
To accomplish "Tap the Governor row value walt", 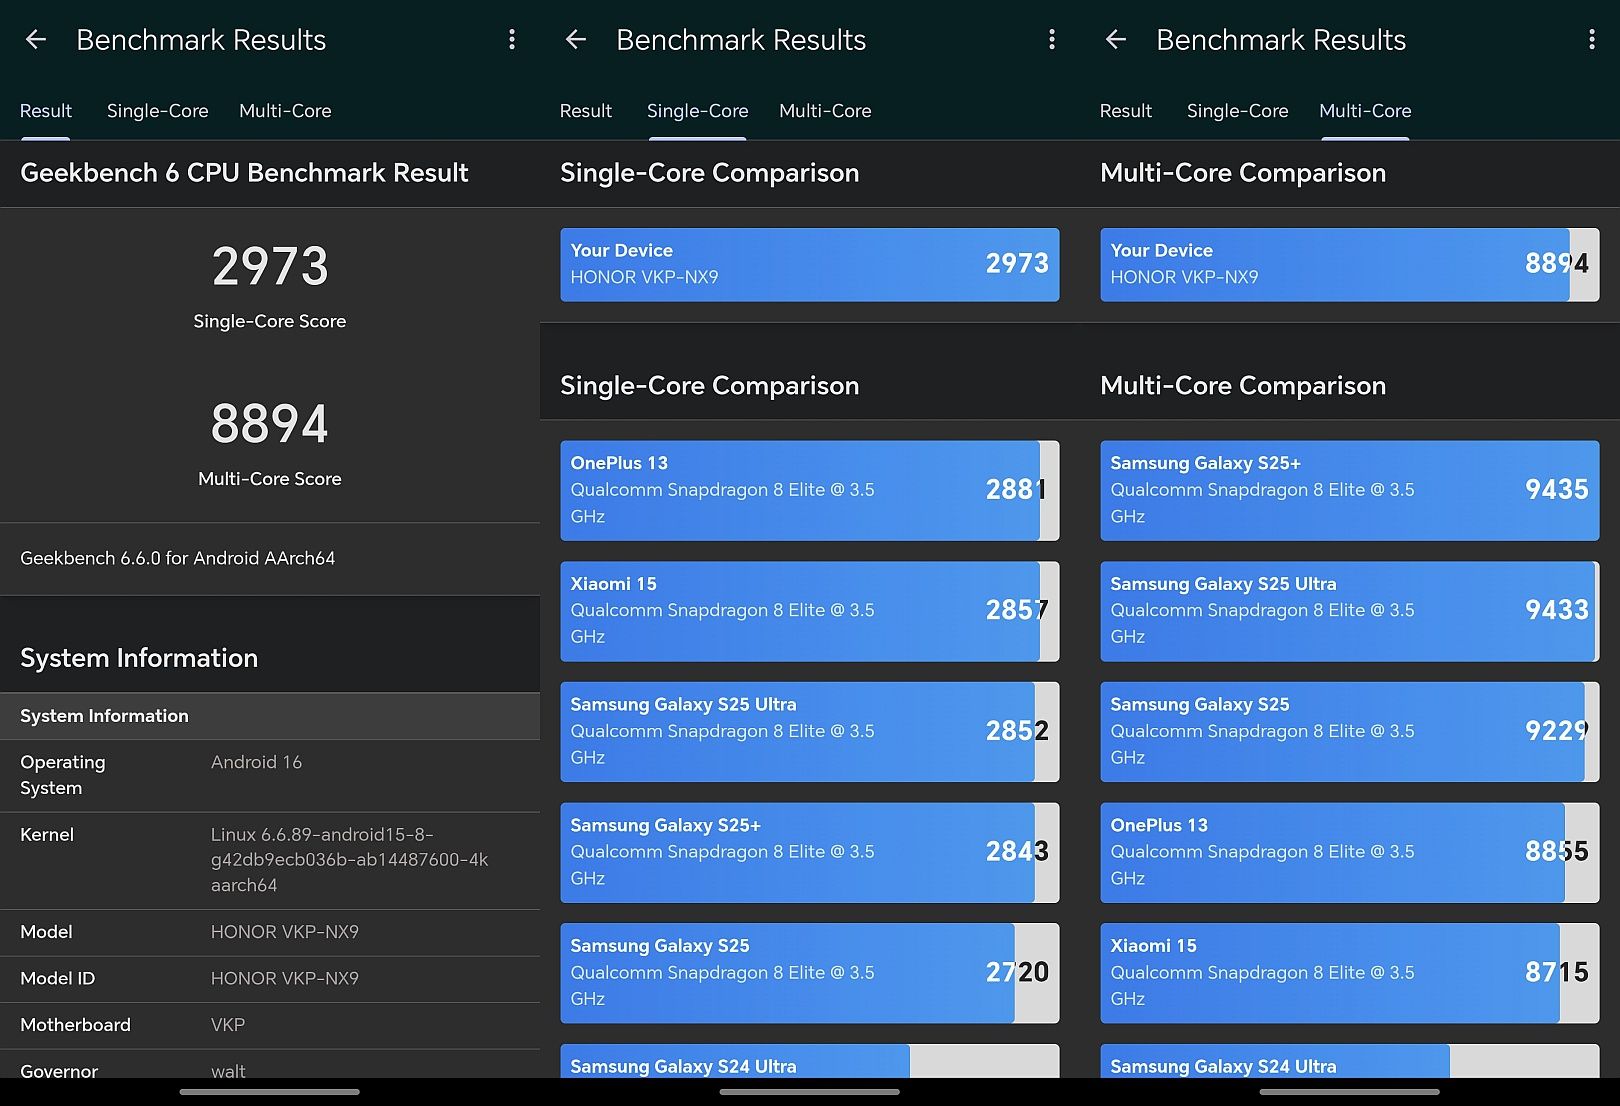I will point(228,1071).
